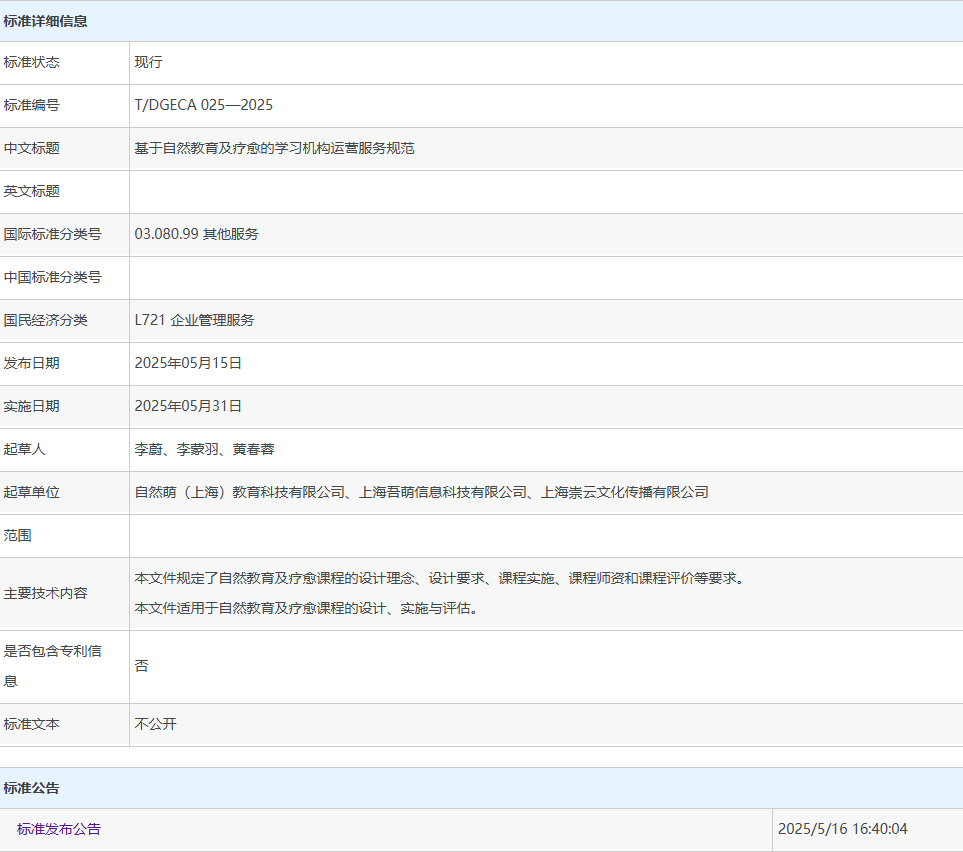Open the 标准发布公告 link
Viewport: 963px width, 852px height.
point(58,829)
